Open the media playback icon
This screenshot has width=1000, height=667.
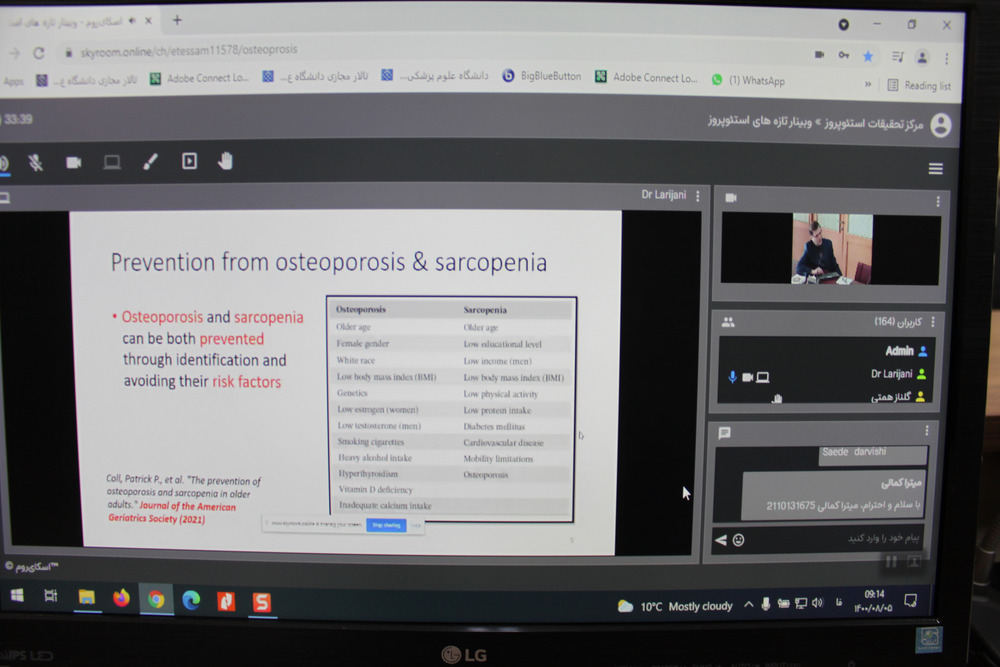[x=189, y=162]
